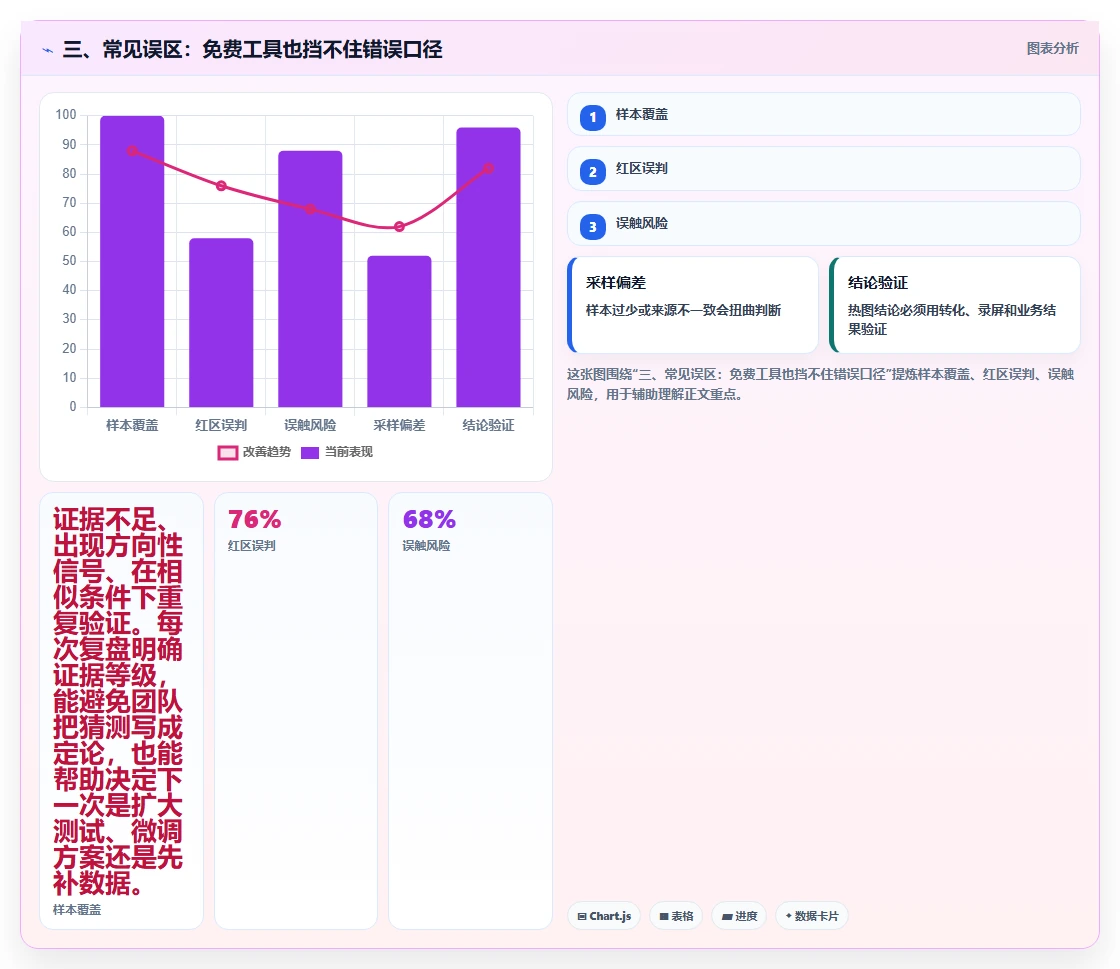Click the x-axis label 误触风险

[x=310, y=426]
